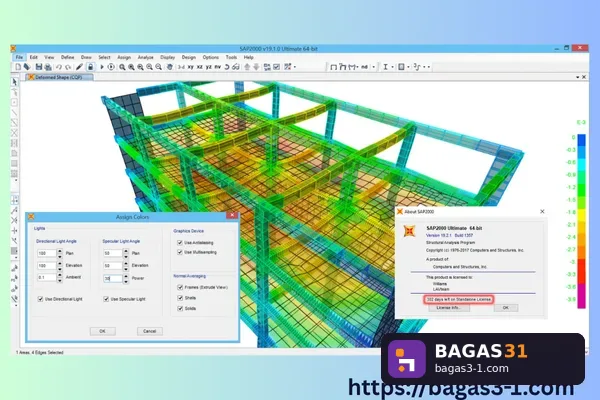Screen dimensions: 600x400
Task: Click the Rubber Band Zoom magnifier
Action: 122,67
